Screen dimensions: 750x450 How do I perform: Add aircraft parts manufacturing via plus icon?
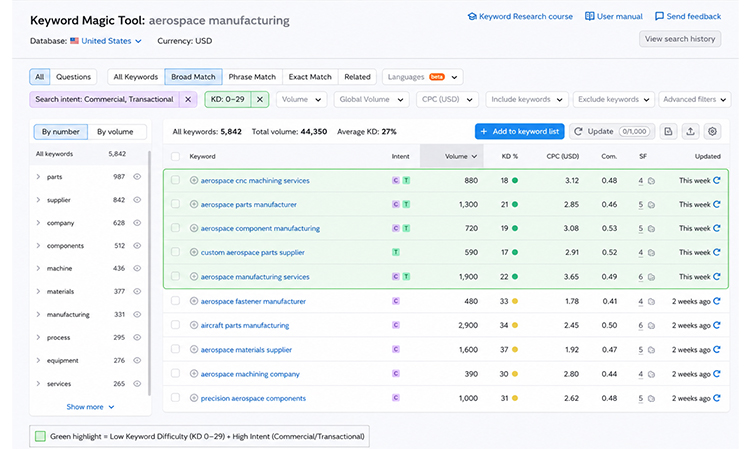point(194,325)
